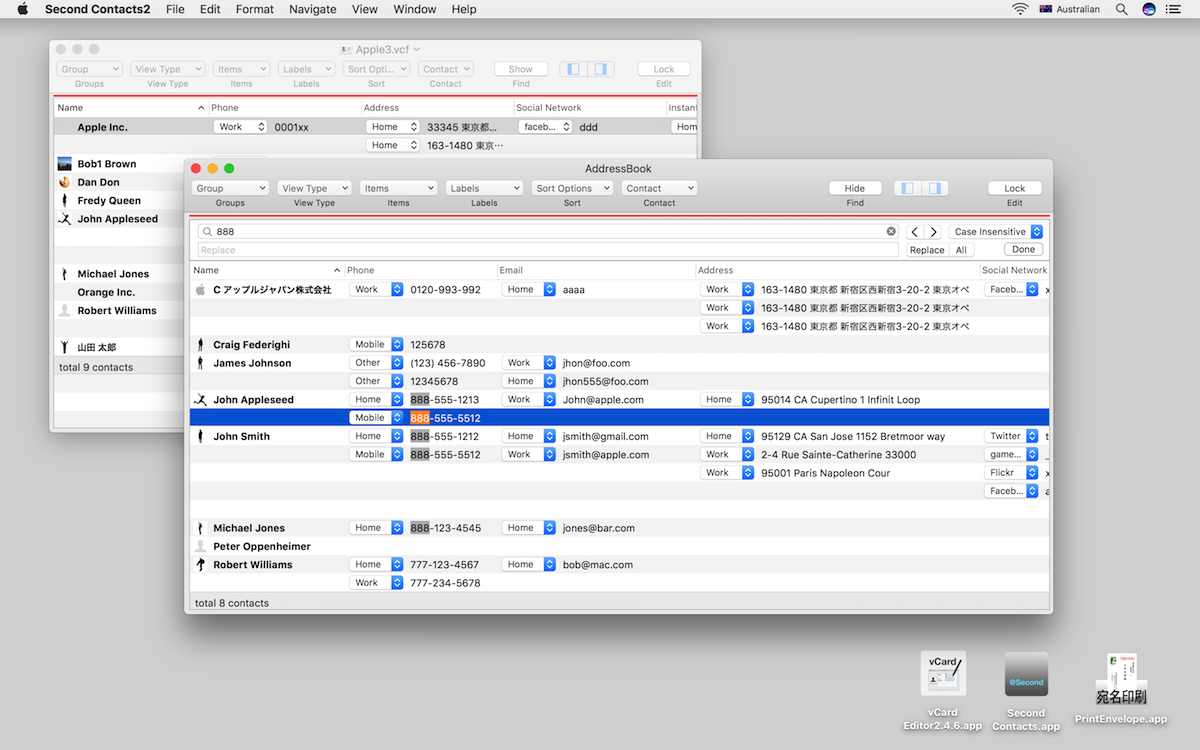The image size is (1200, 750).
Task: Open the View menu
Action: pyautogui.click(x=365, y=9)
